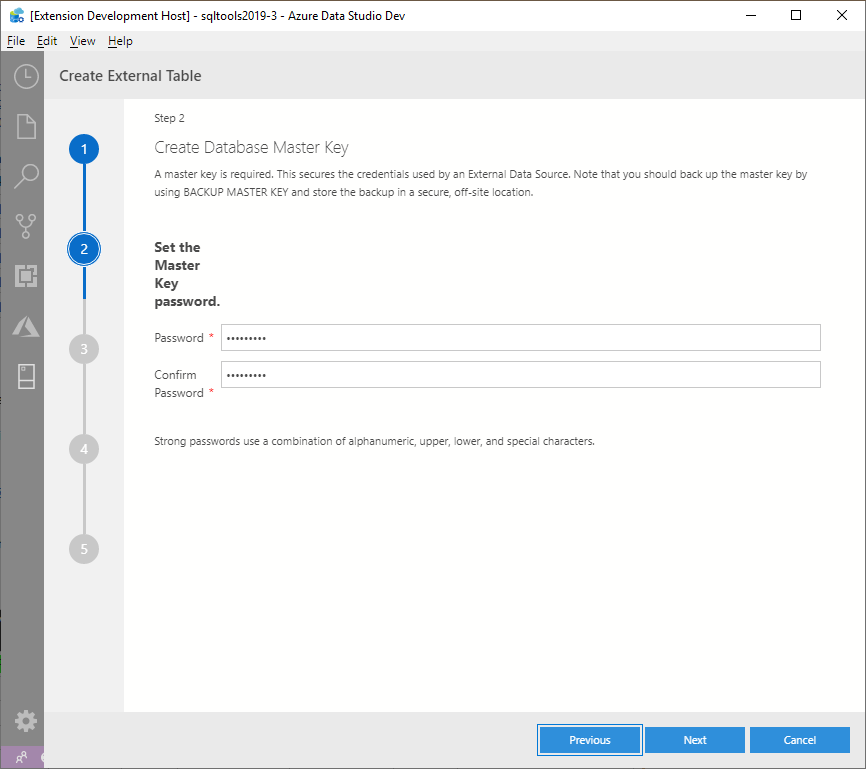
Task: Open the Explorer file icon
Action: (26, 127)
